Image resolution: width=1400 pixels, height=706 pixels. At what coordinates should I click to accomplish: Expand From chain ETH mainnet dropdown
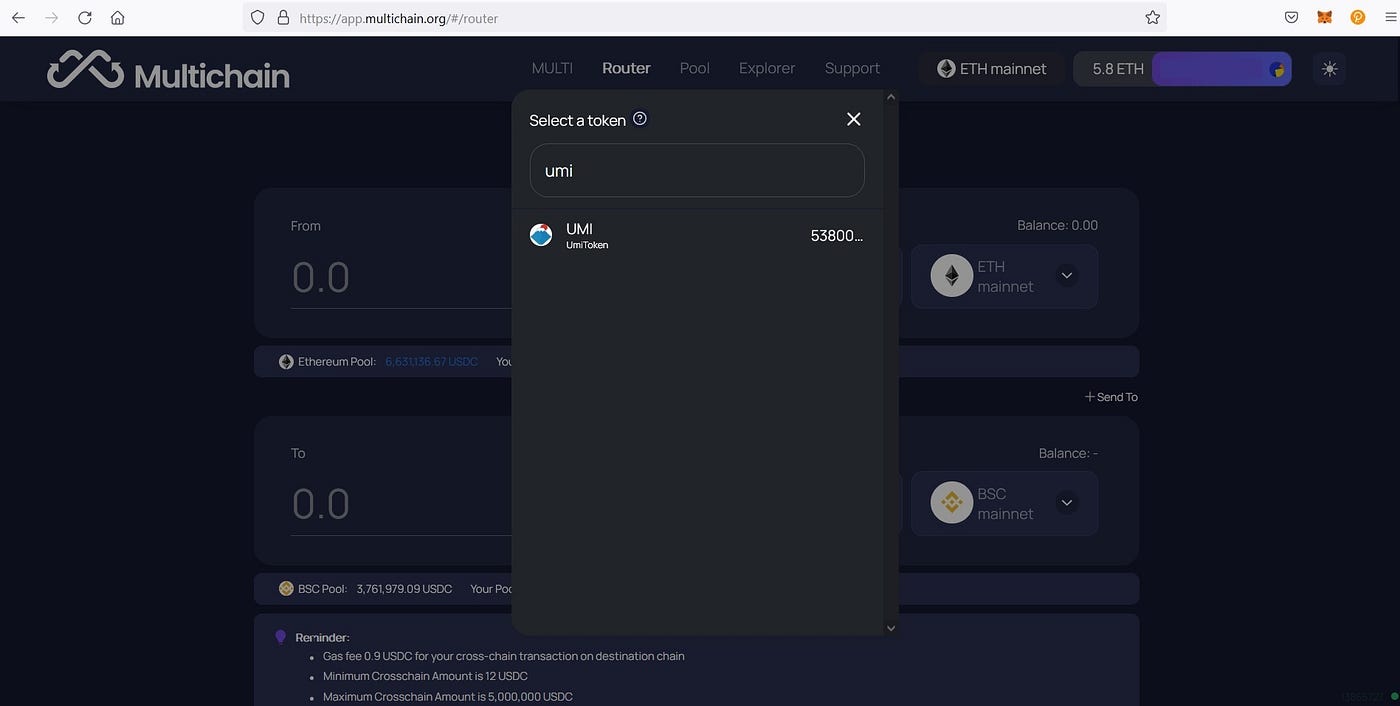[x=1004, y=276]
